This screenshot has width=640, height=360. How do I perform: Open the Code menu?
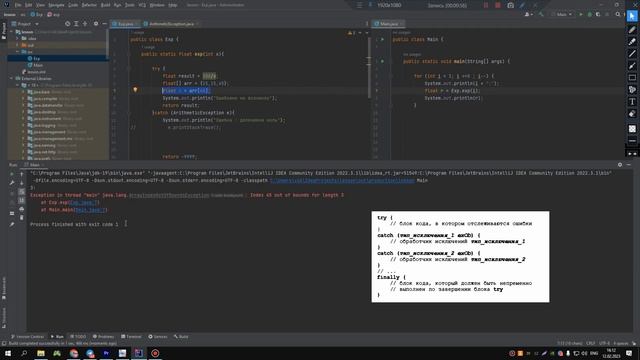coord(73,5)
